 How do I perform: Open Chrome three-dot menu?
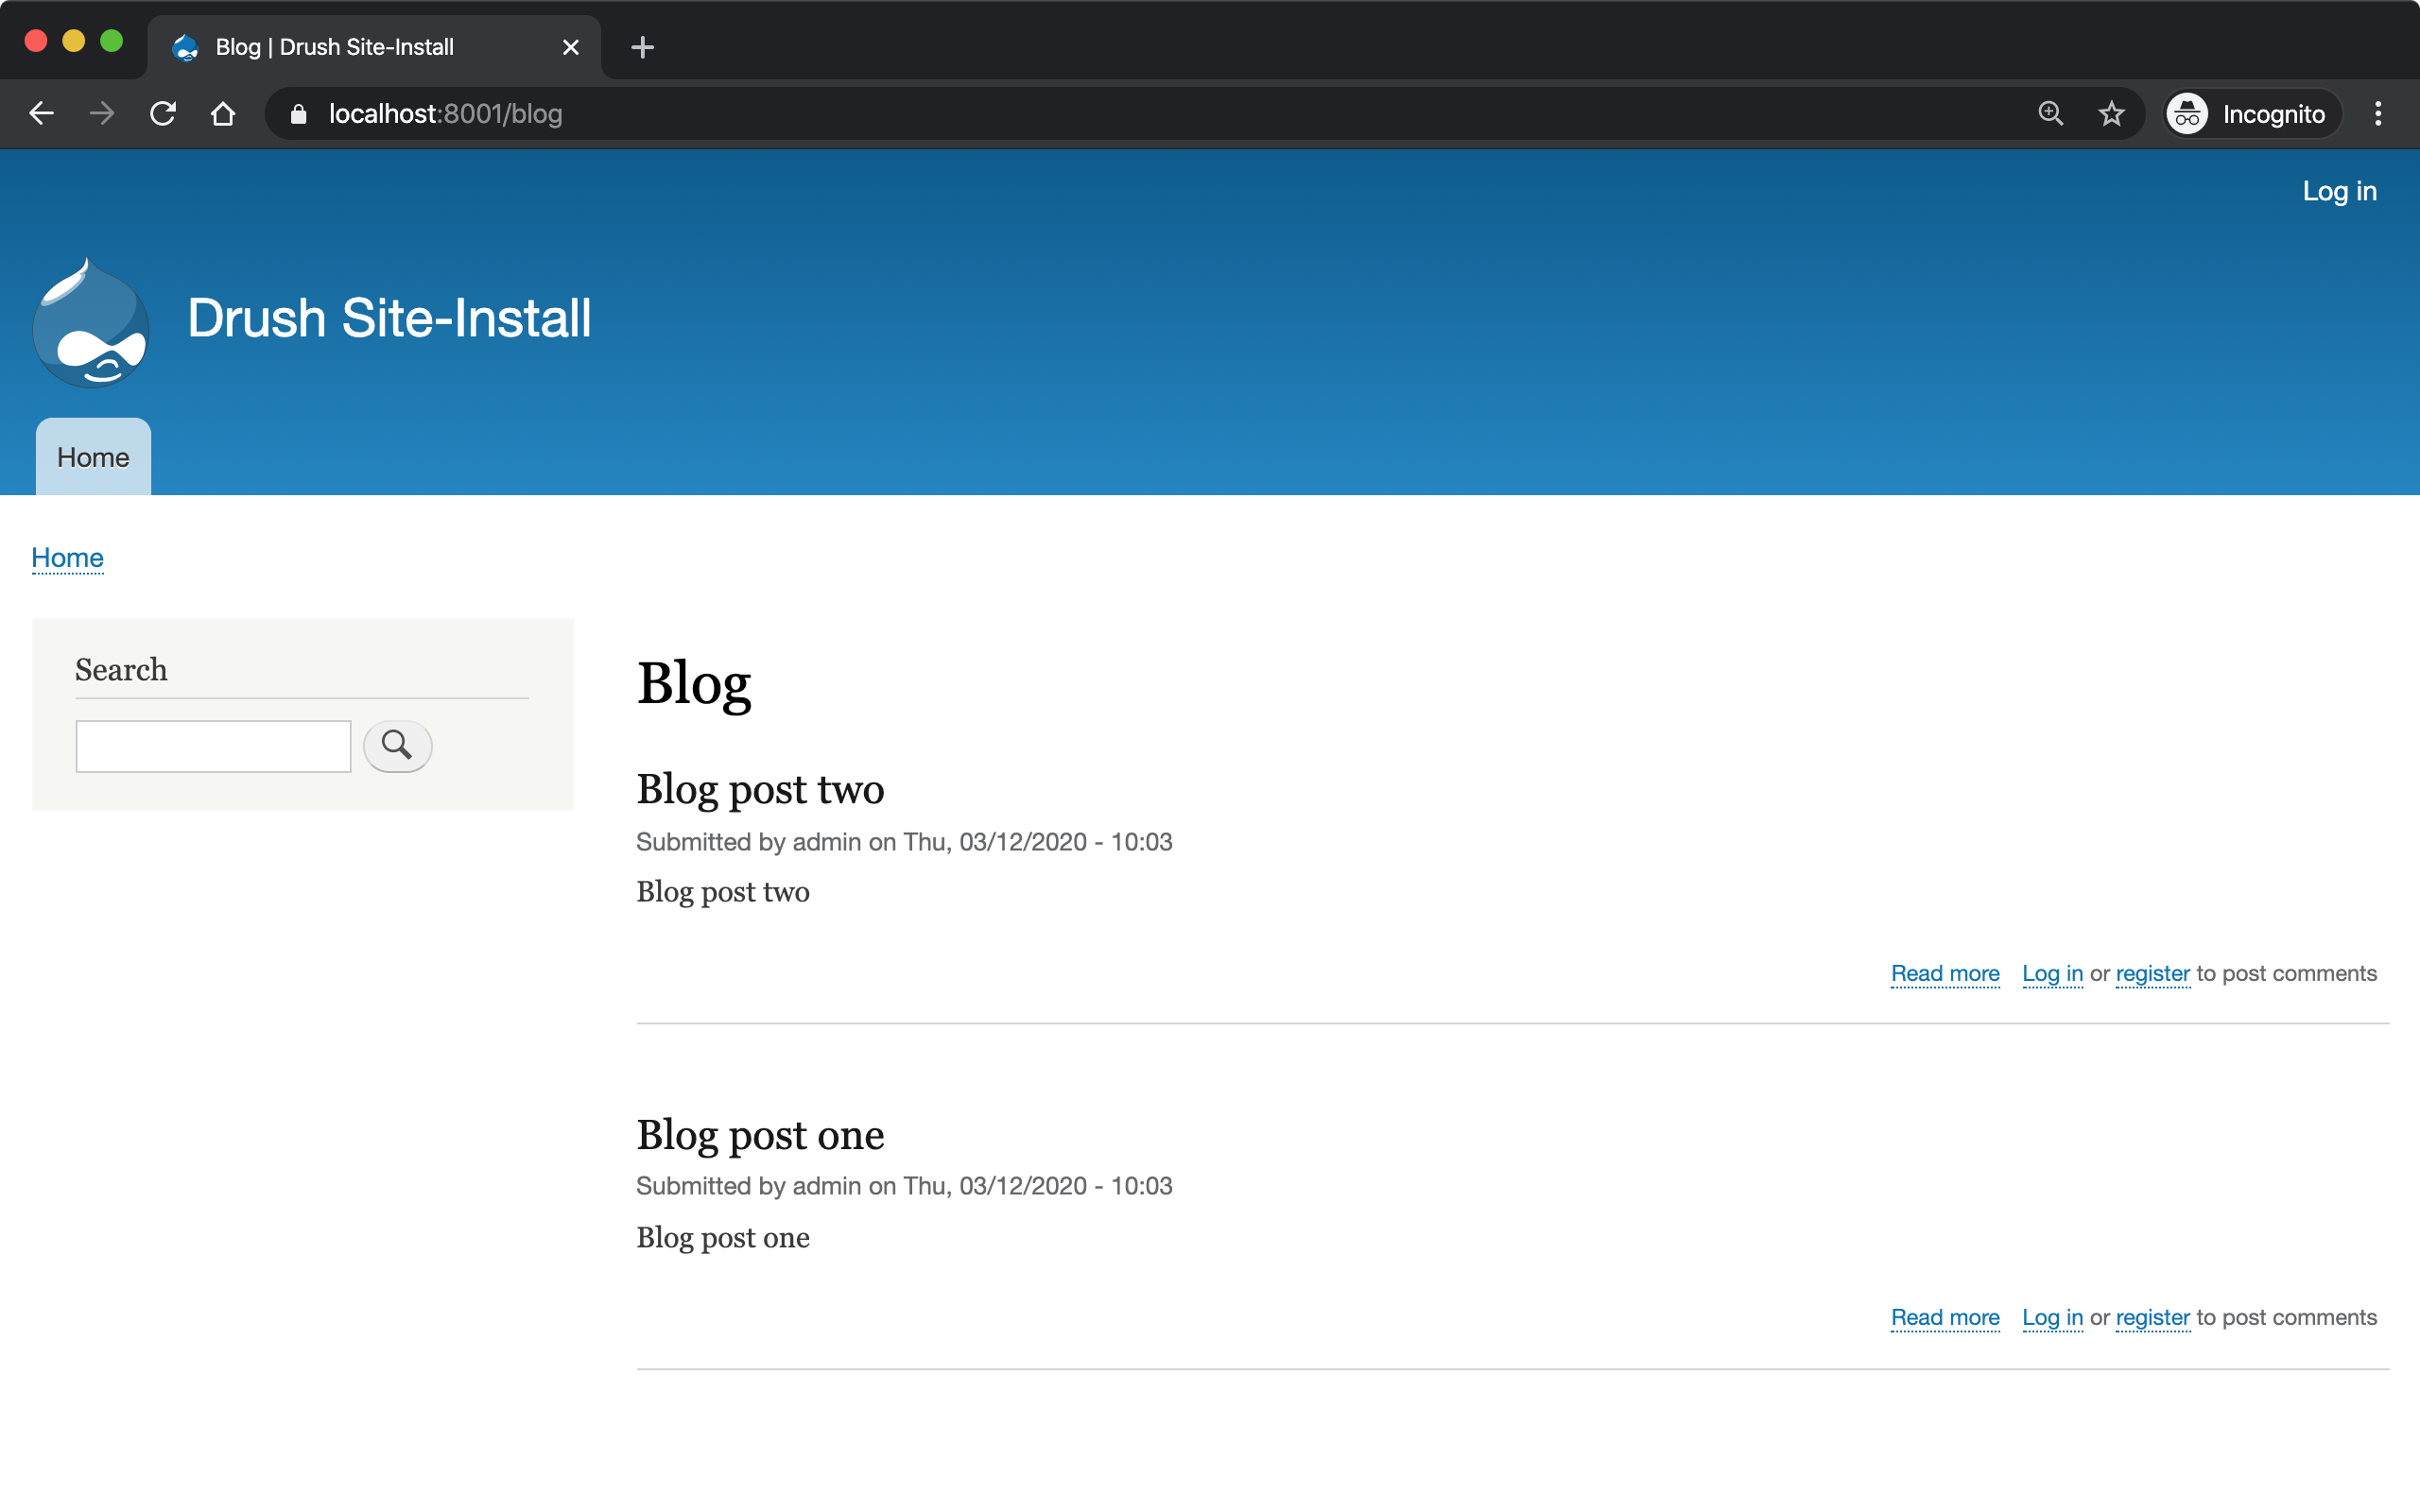2378,114
